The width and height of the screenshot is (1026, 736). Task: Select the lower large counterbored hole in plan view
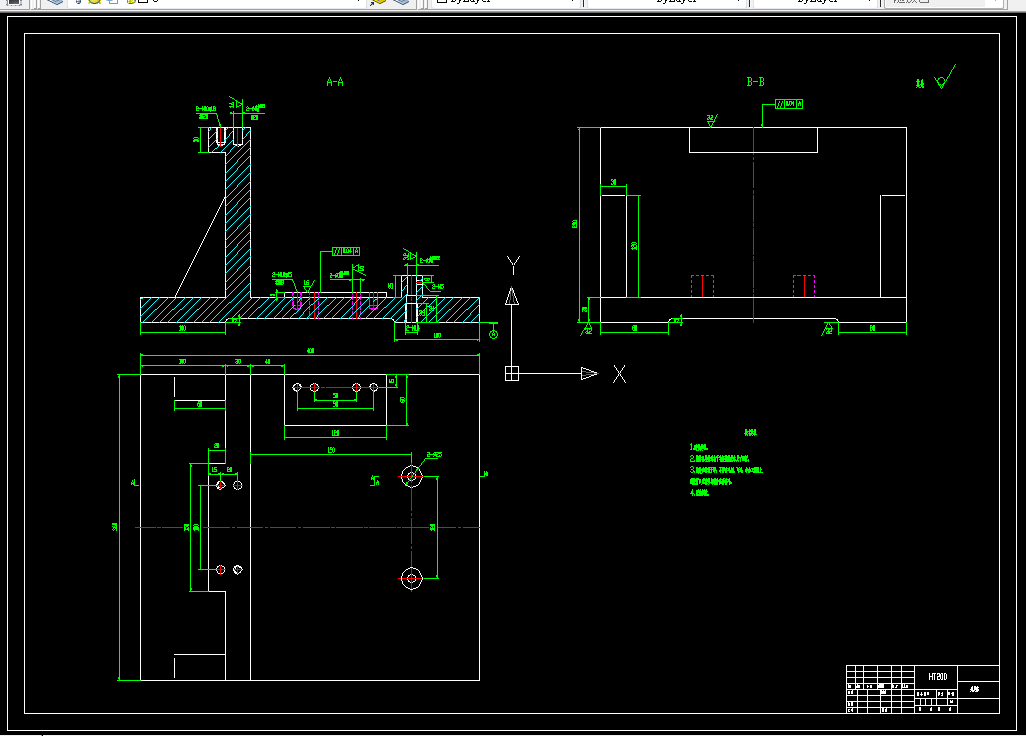[x=412, y=578]
